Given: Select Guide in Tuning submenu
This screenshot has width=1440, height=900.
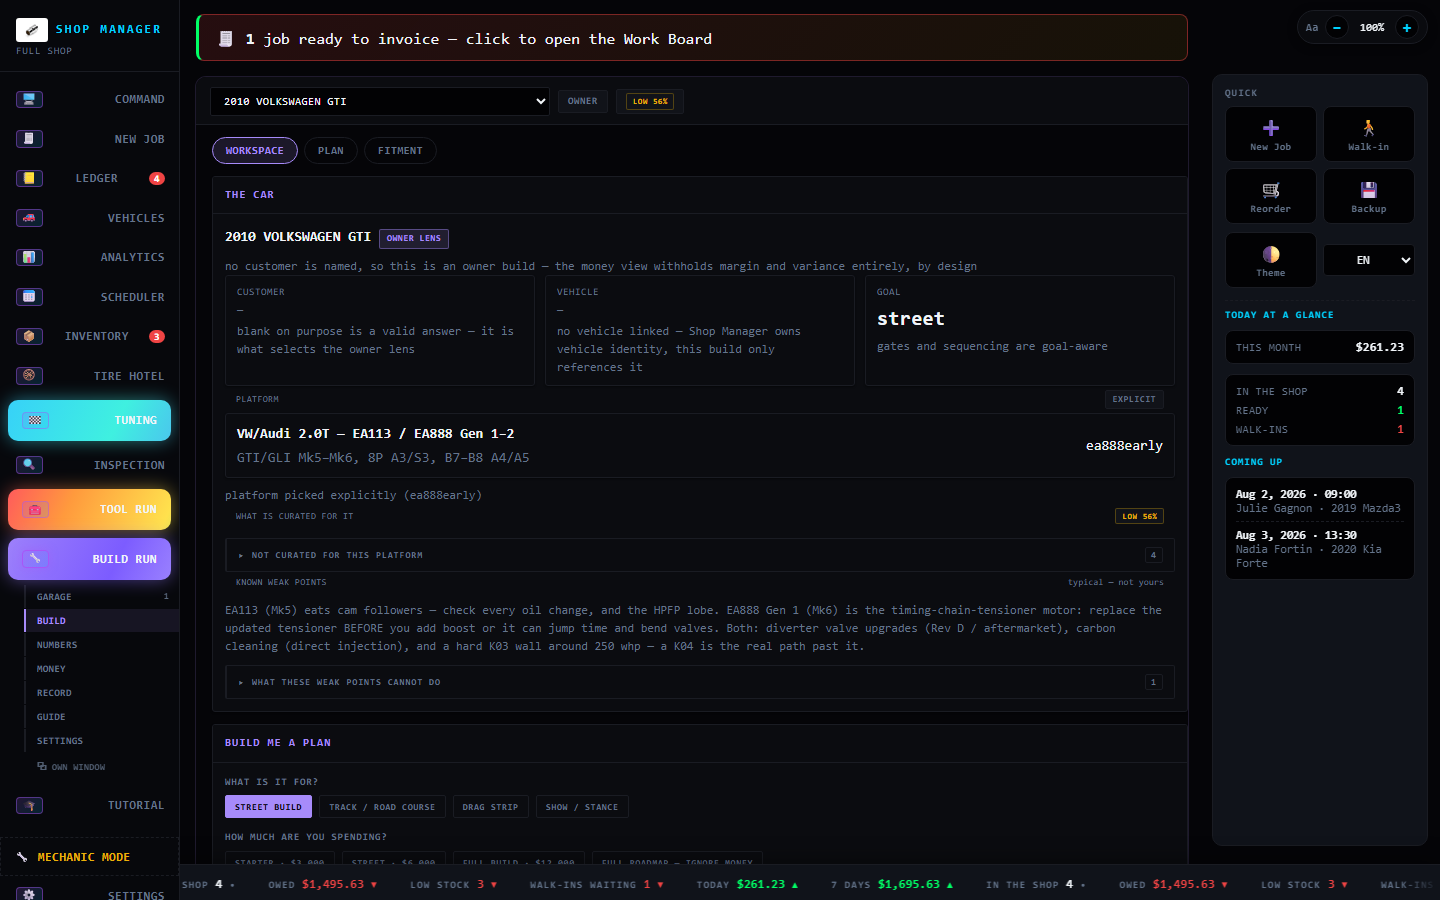Looking at the screenshot, I should [101, 717].
